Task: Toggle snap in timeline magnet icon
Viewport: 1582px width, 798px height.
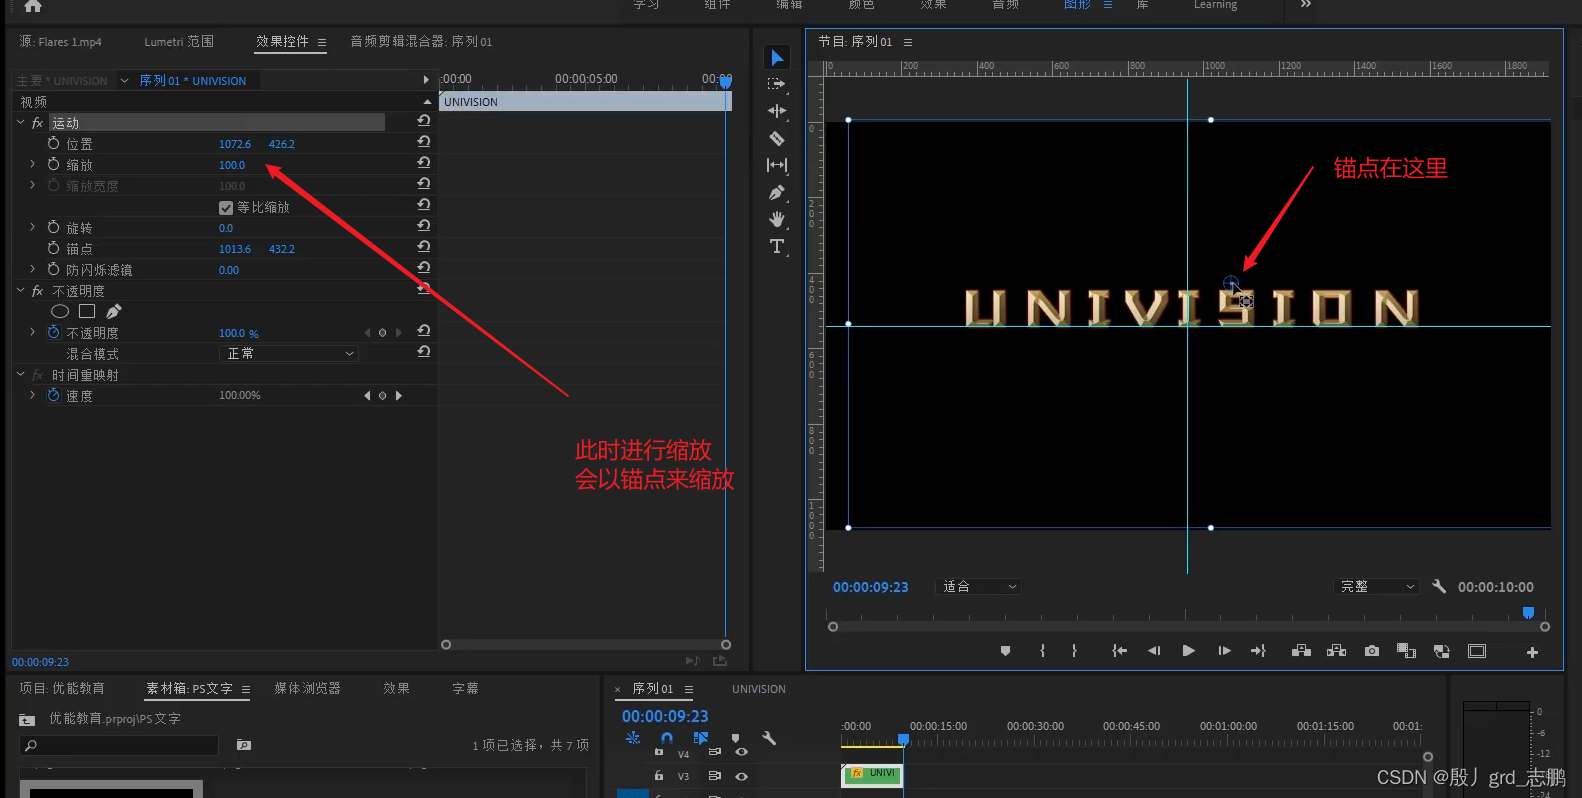Action: (667, 739)
